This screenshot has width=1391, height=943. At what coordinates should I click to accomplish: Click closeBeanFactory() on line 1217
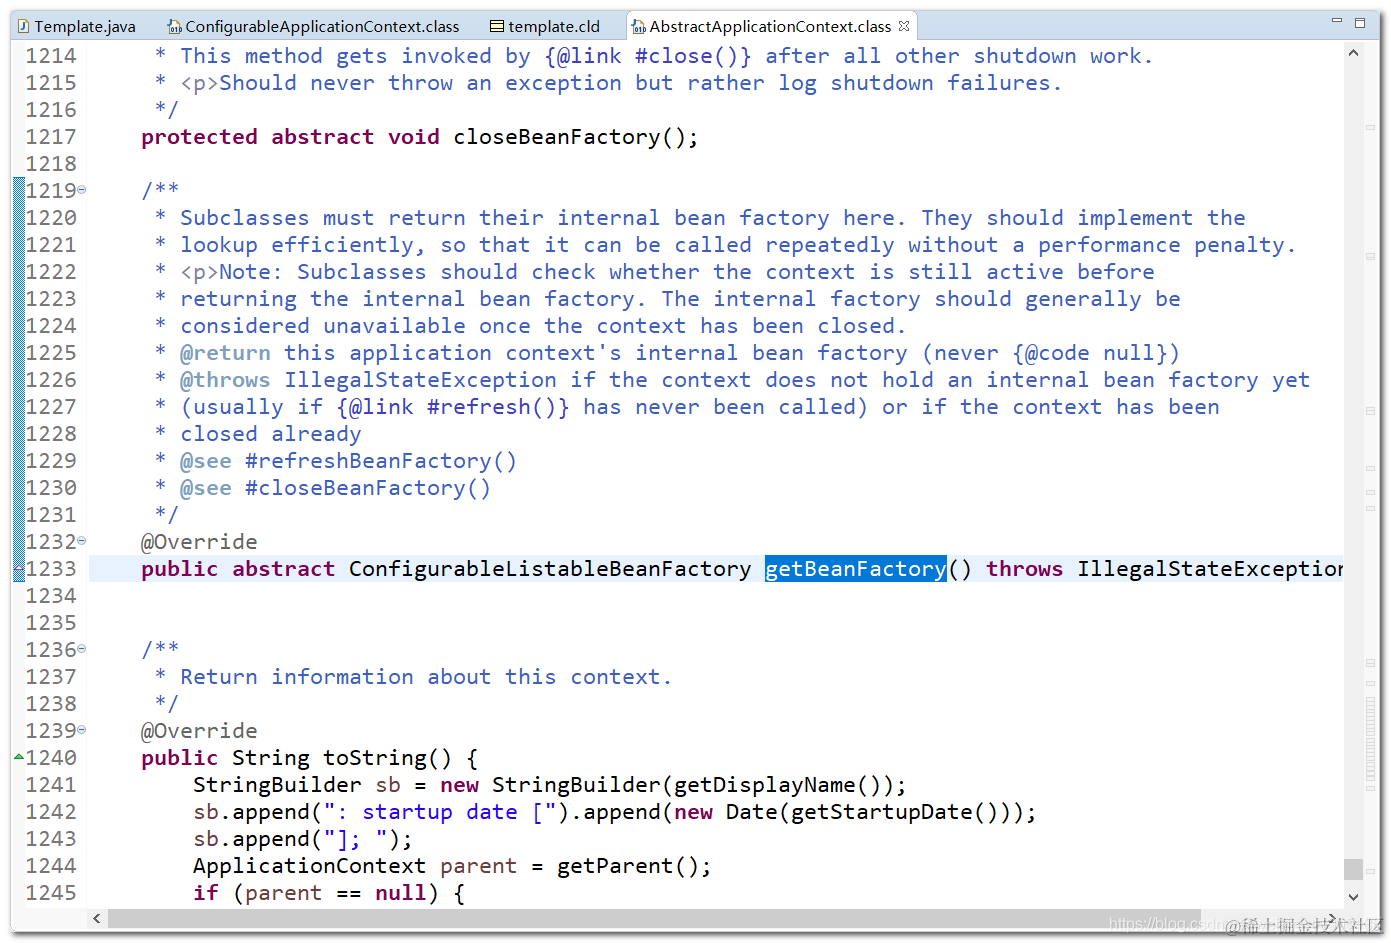coord(569,137)
